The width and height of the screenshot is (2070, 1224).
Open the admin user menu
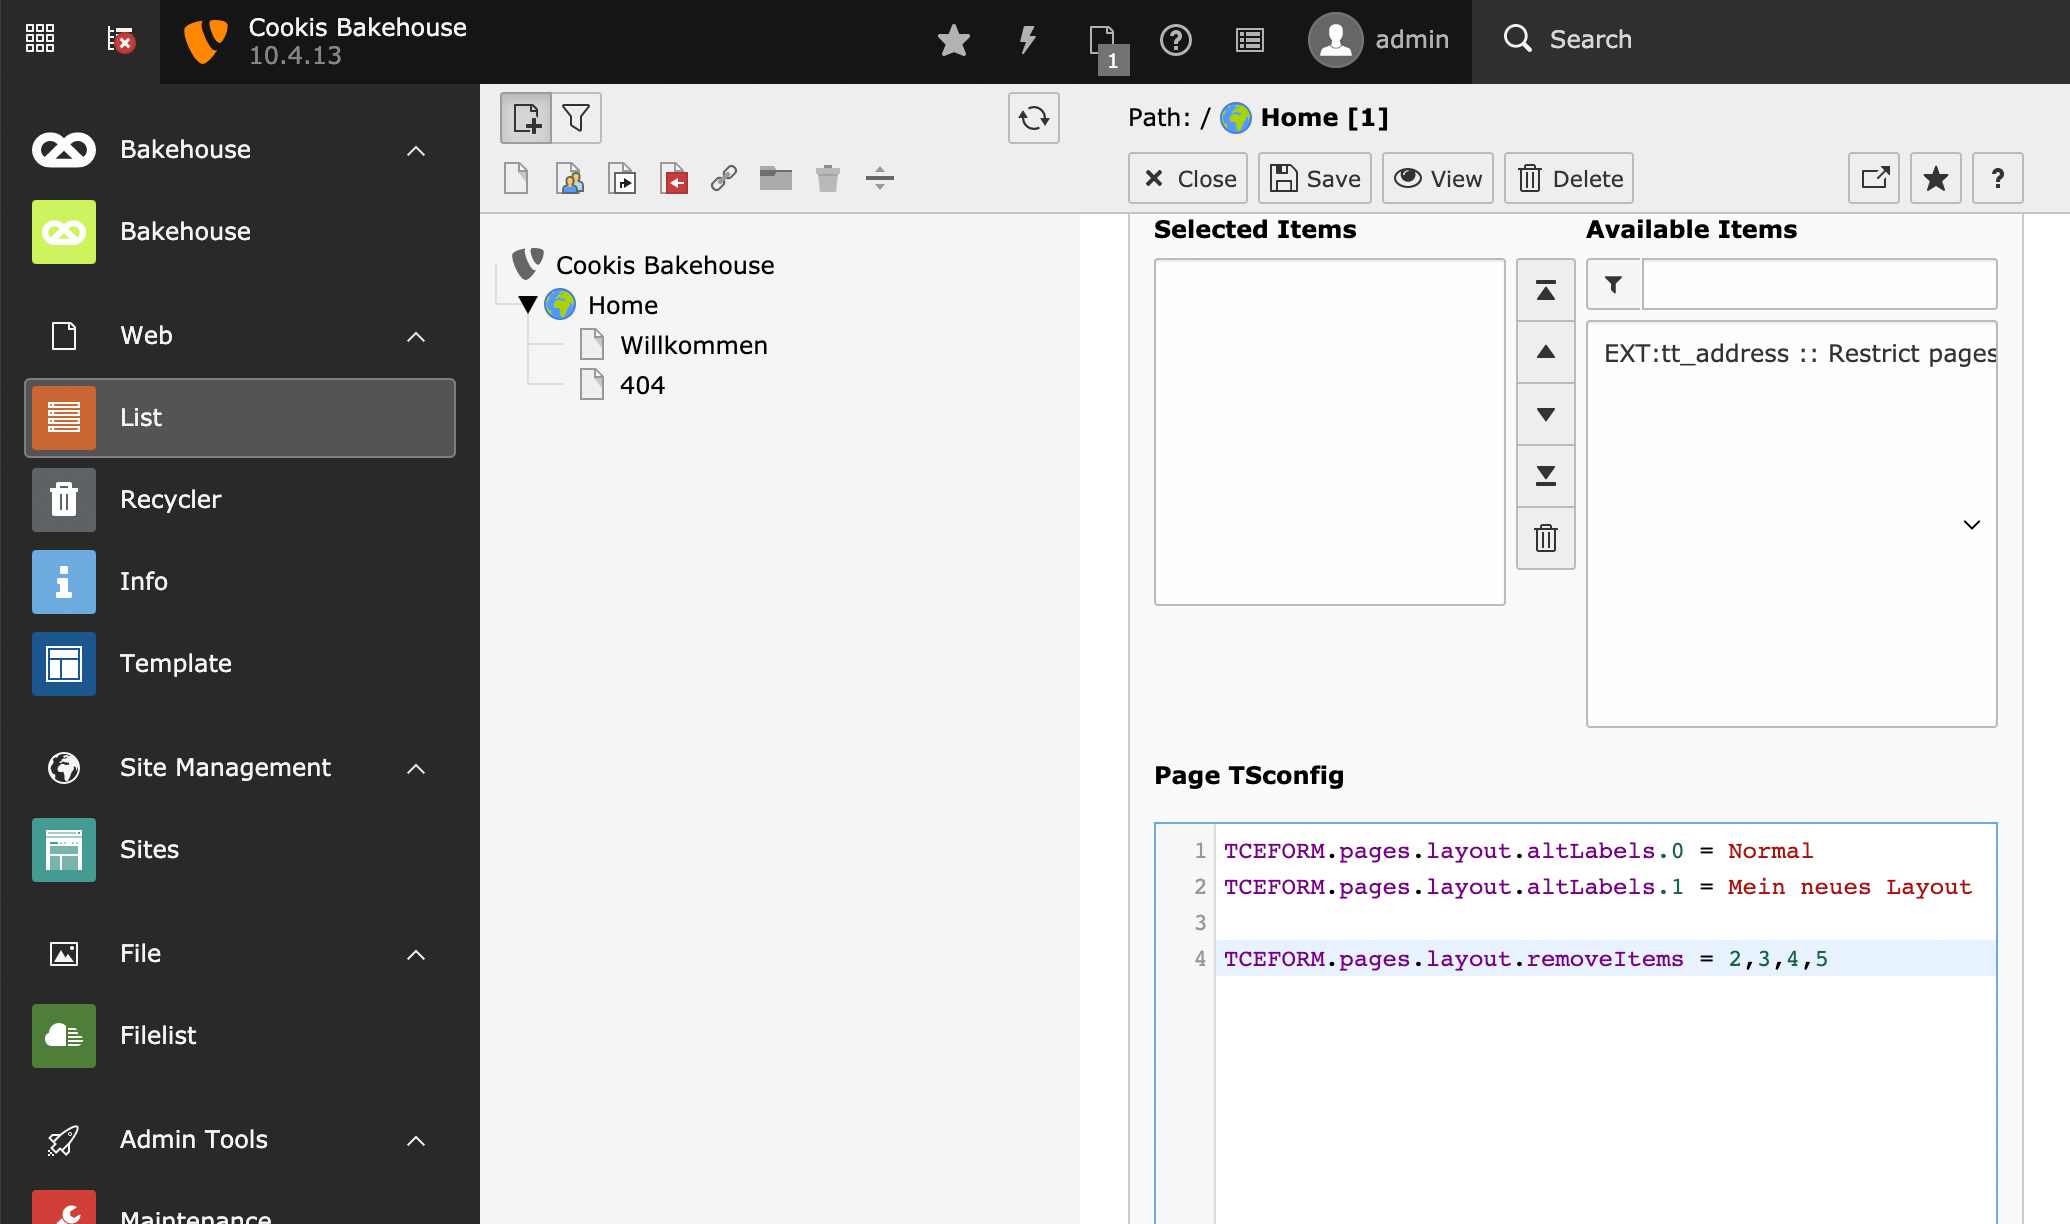1379,40
